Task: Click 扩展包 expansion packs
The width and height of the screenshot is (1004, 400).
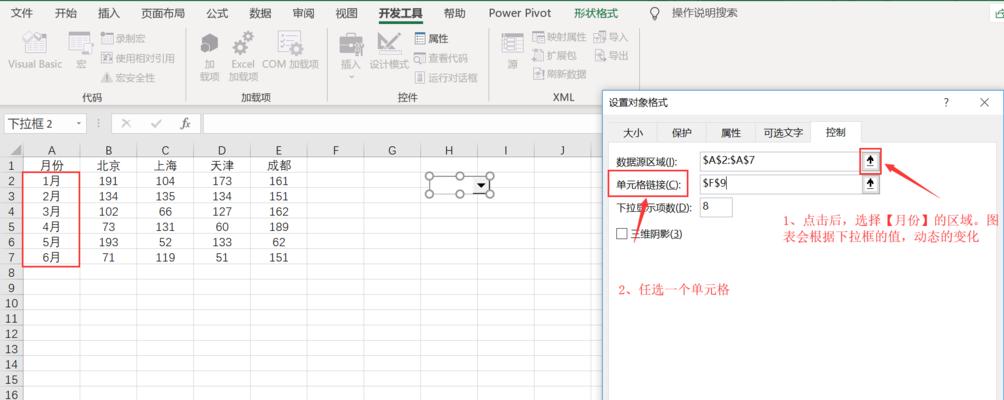Action: [555, 56]
